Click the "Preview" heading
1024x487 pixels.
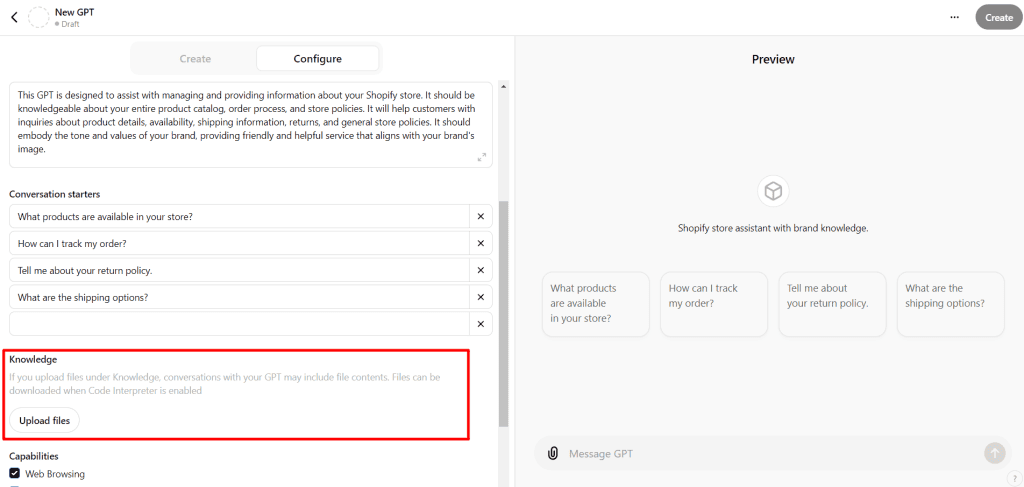pyautogui.click(x=773, y=59)
